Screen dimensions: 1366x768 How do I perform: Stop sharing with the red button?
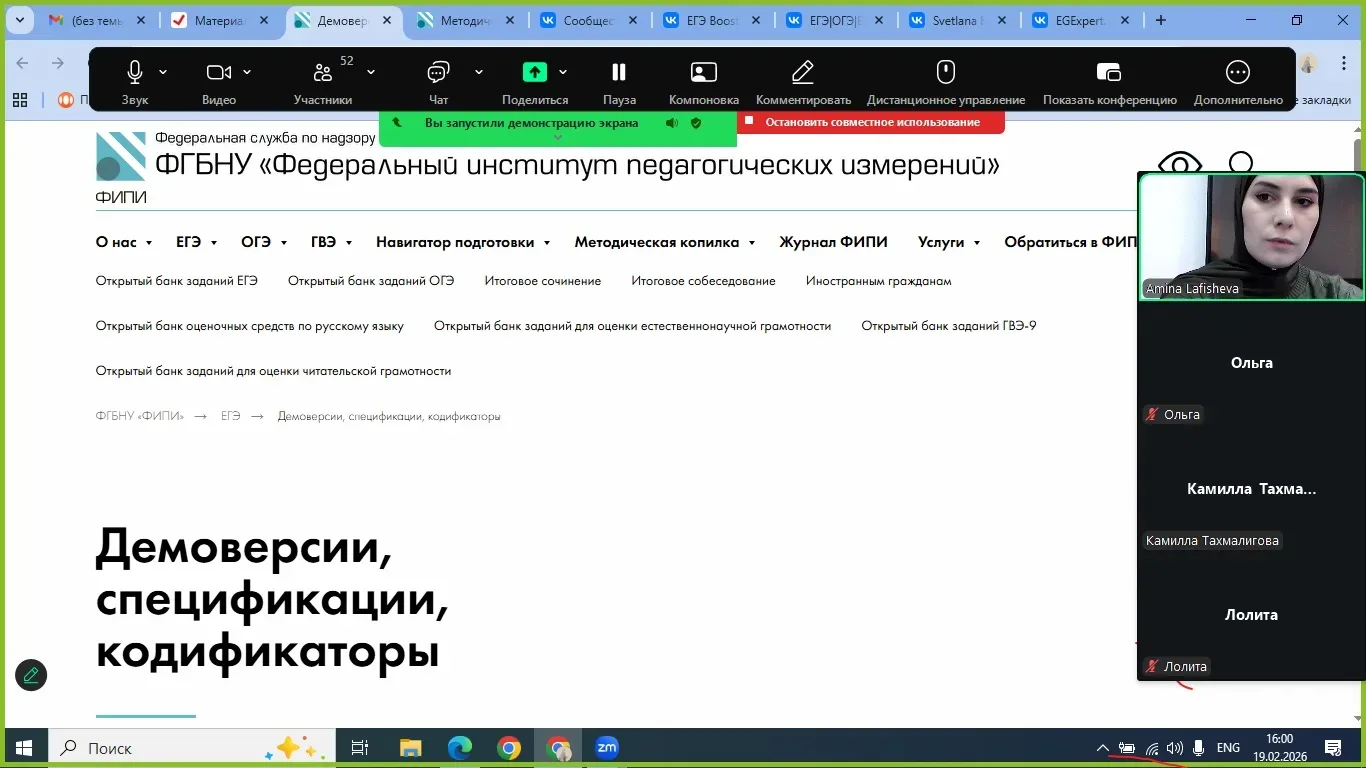click(x=871, y=122)
